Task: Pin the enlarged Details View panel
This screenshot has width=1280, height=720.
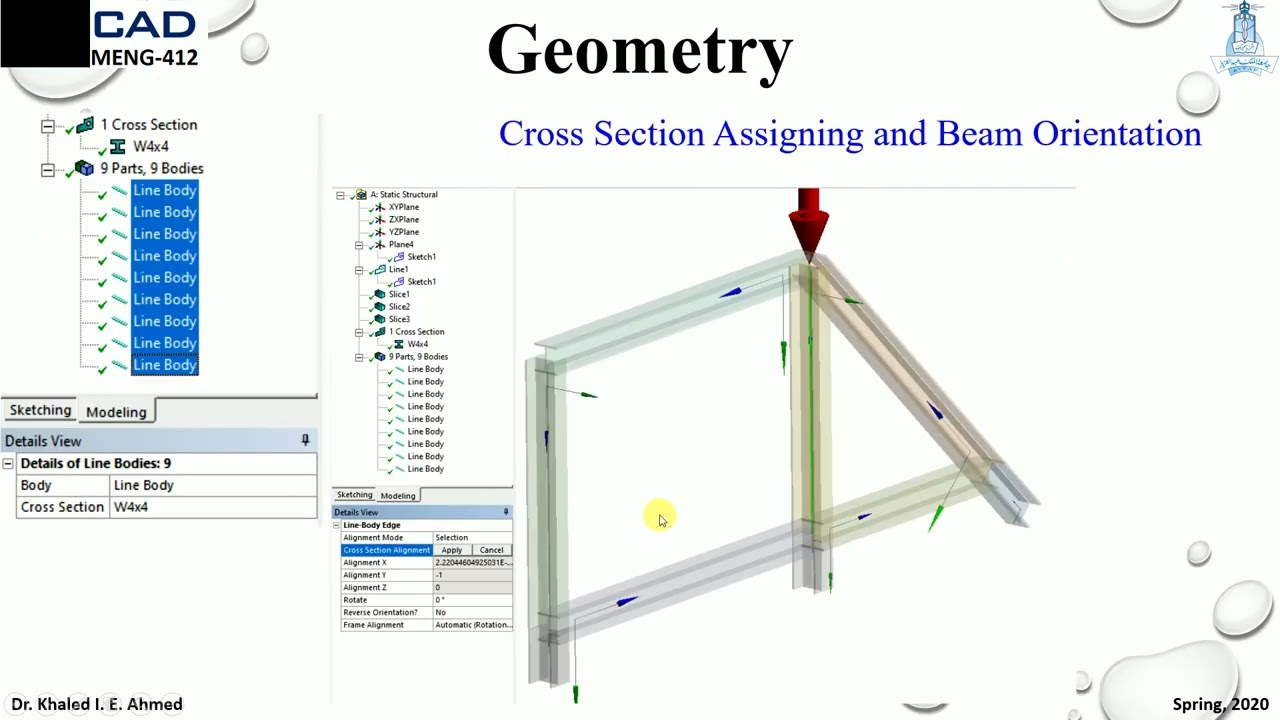Action: pos(305,440)
